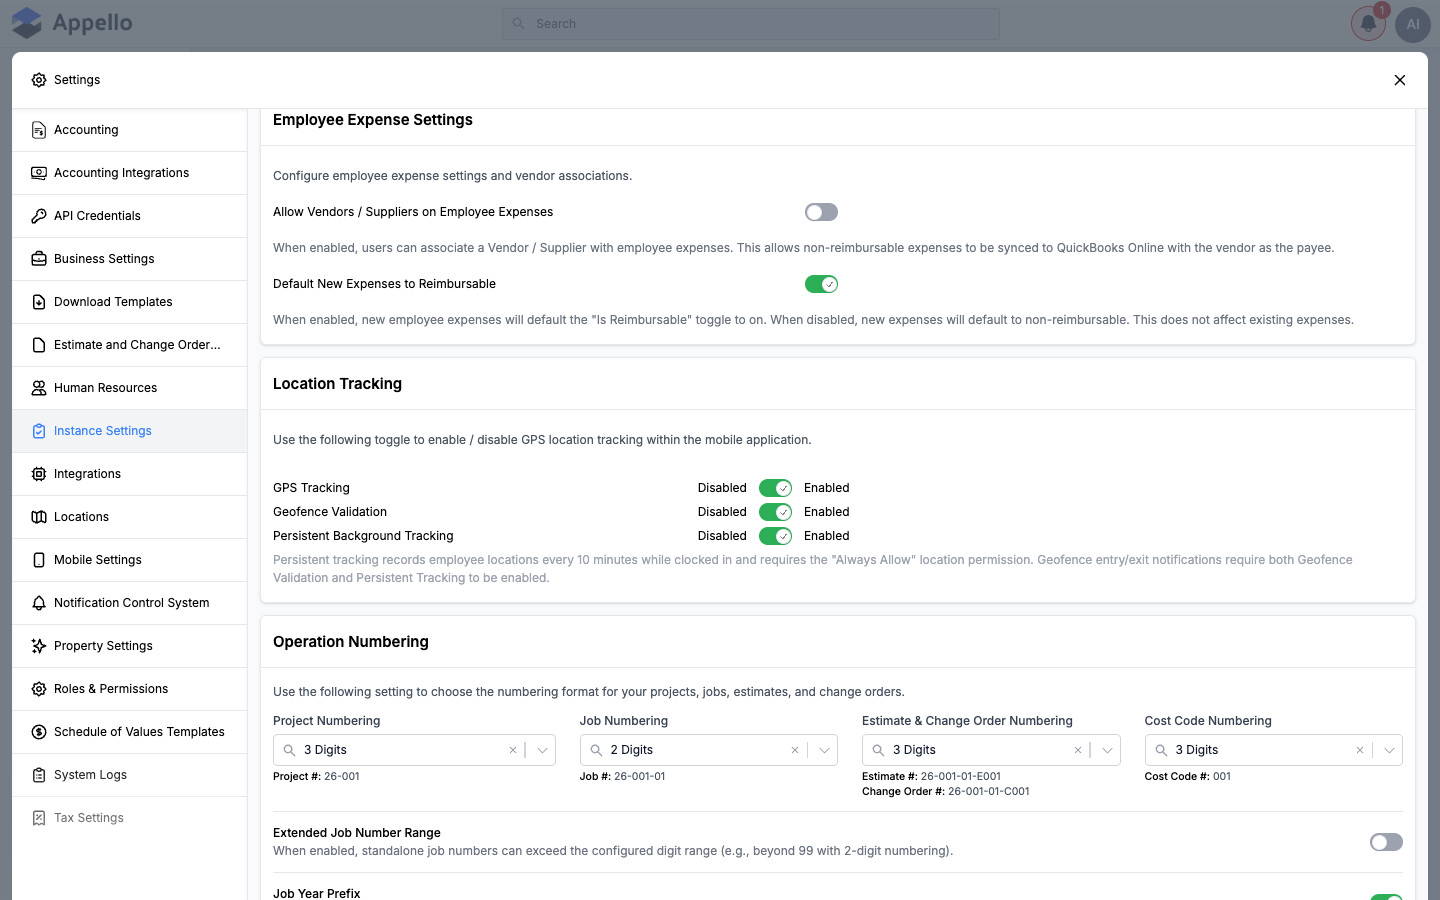
Task: Click the Business Settings briefcase icon
Action: [x=39, y=259]
